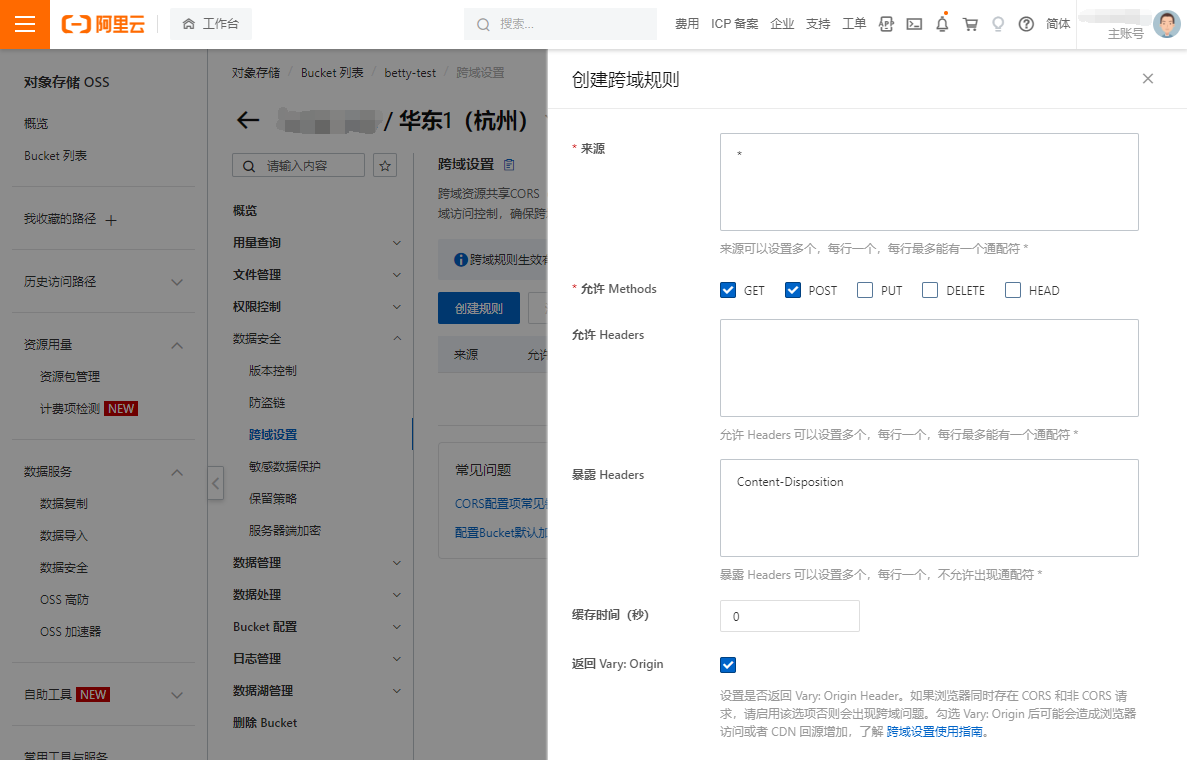Open the orange hamburger main menu
The width and height of the screenshot is (1187, 760).
pyautogui.click(x=25, y=24)
